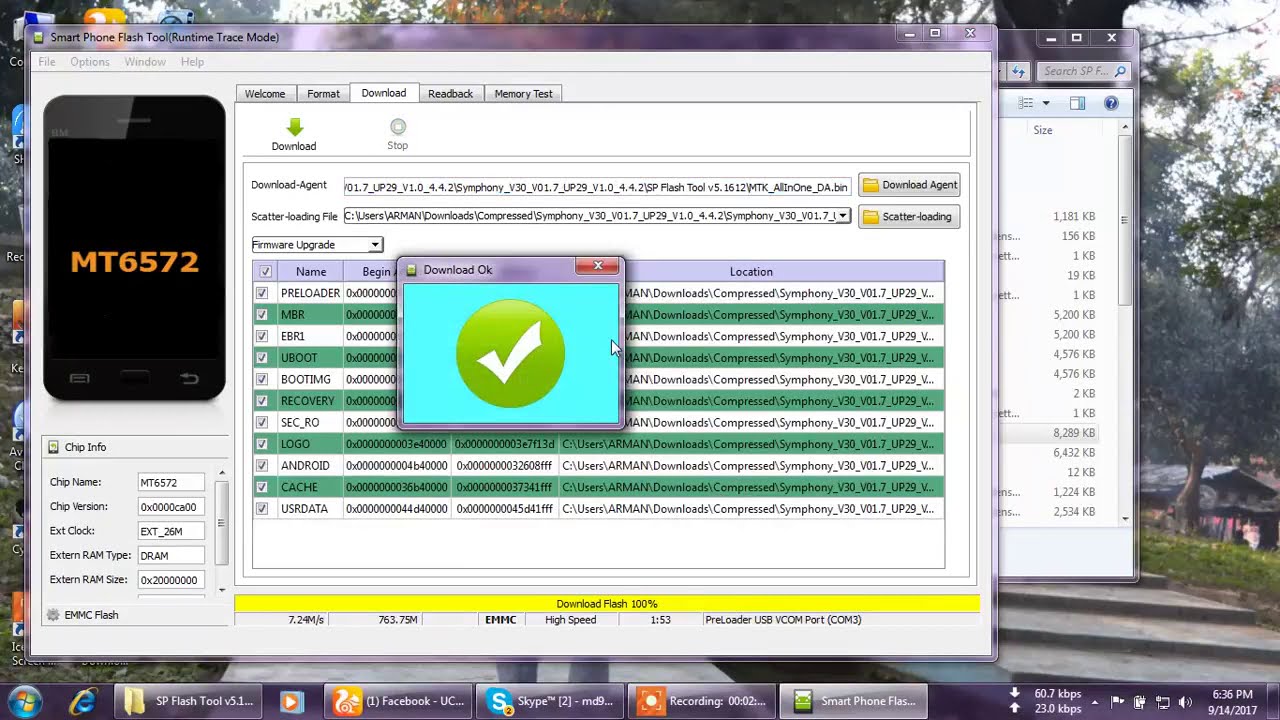
Task: Open the Recording taskbar item
Action: (x=704, y=701)
